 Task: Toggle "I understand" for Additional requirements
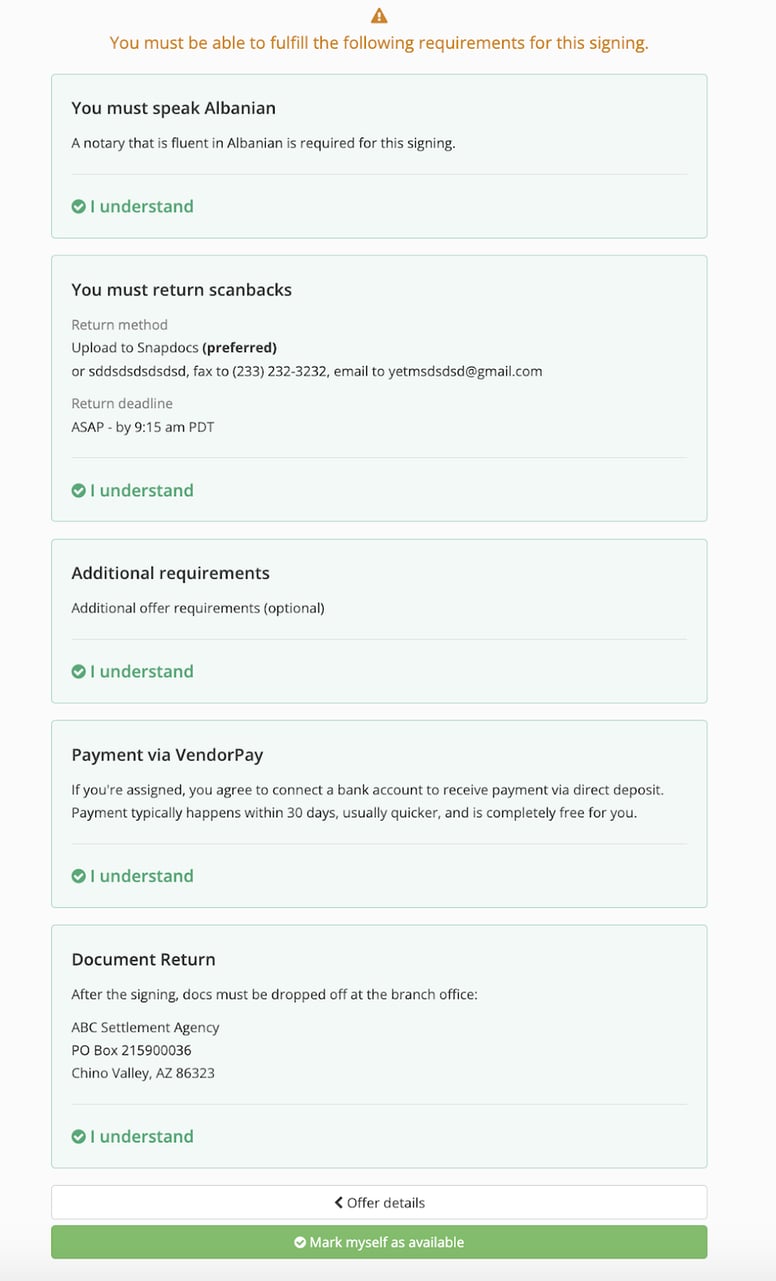coord(133,672)
